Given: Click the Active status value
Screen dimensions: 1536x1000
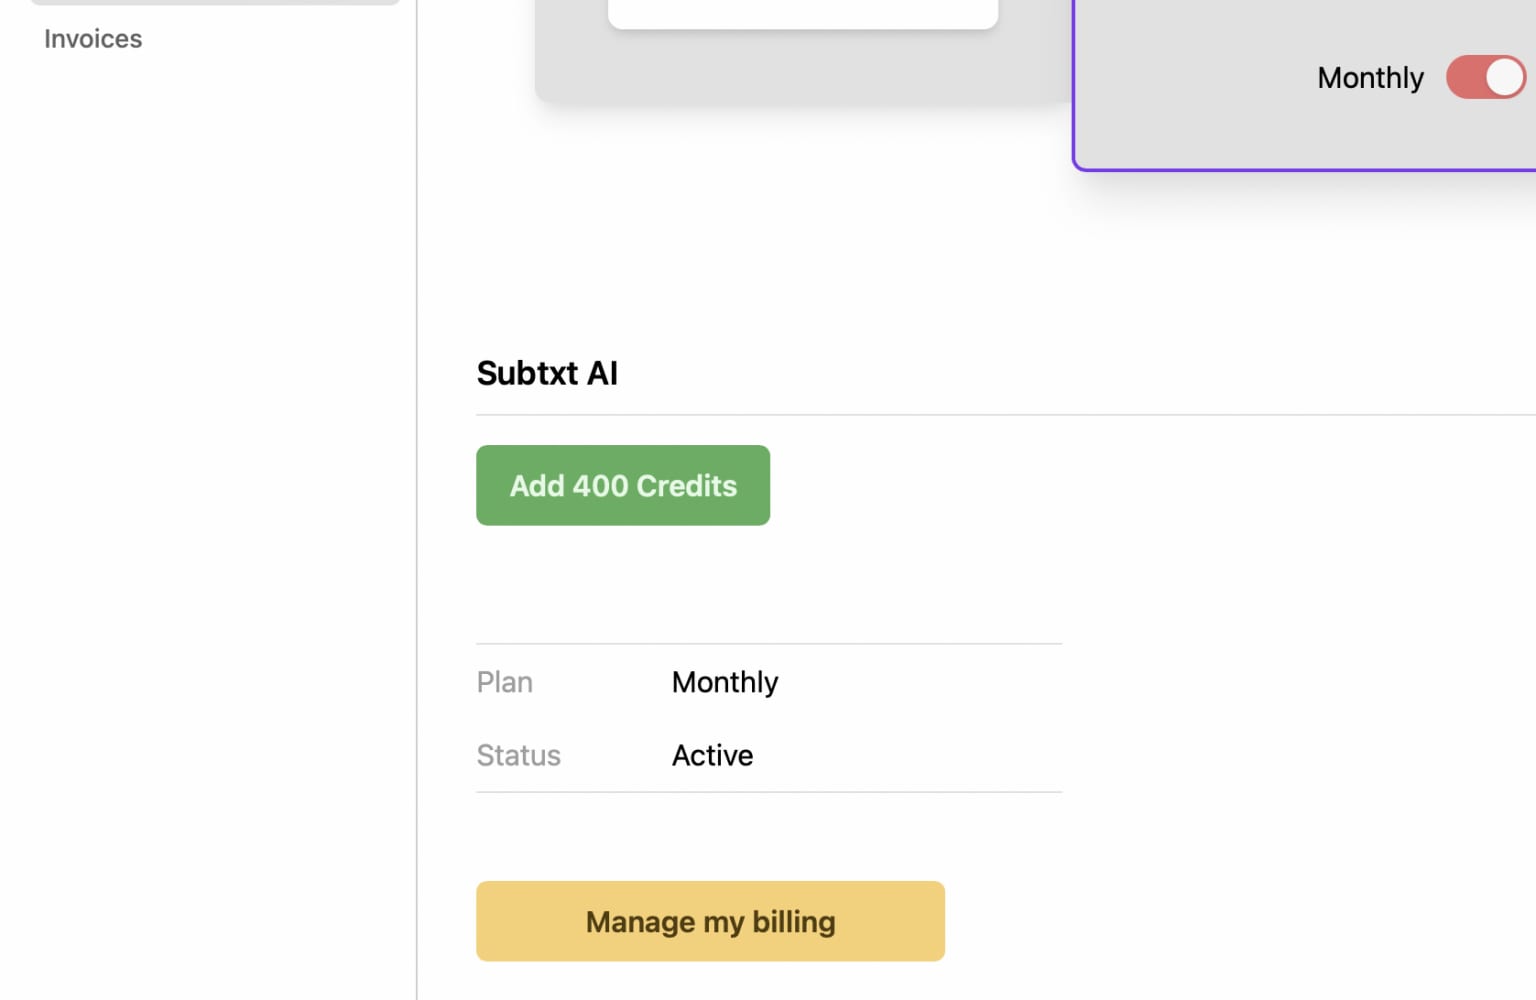Looking at the screenshot, I should coord(712,755).
